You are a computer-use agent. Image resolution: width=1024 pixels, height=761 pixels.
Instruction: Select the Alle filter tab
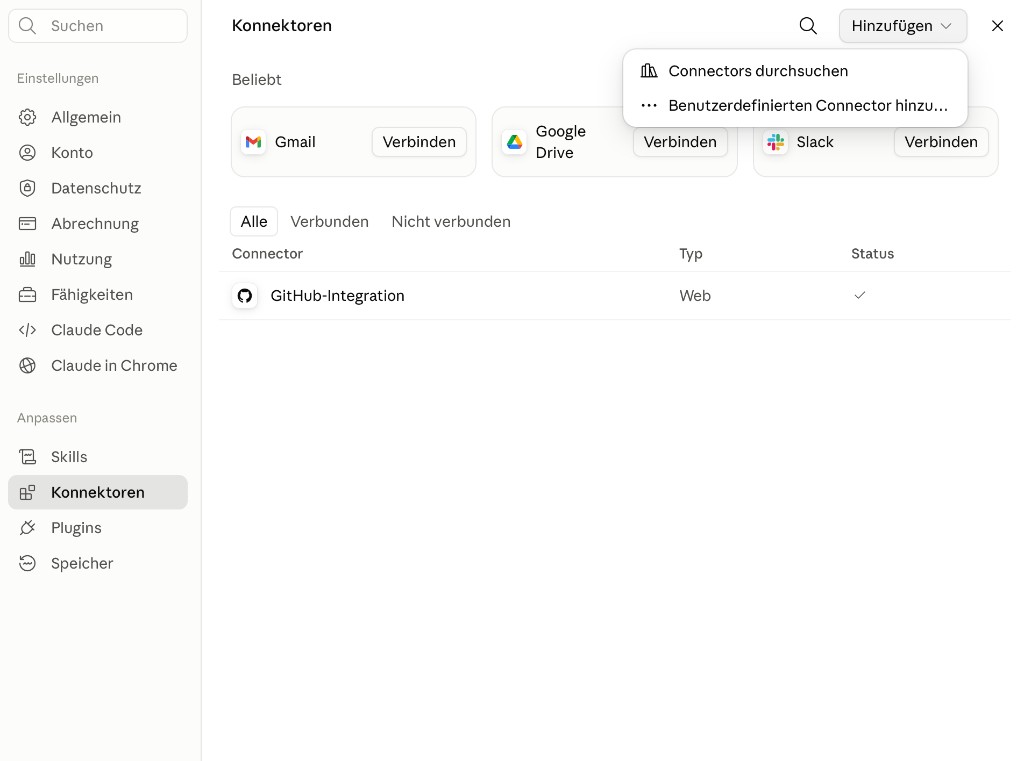click(x=254, y=221)
